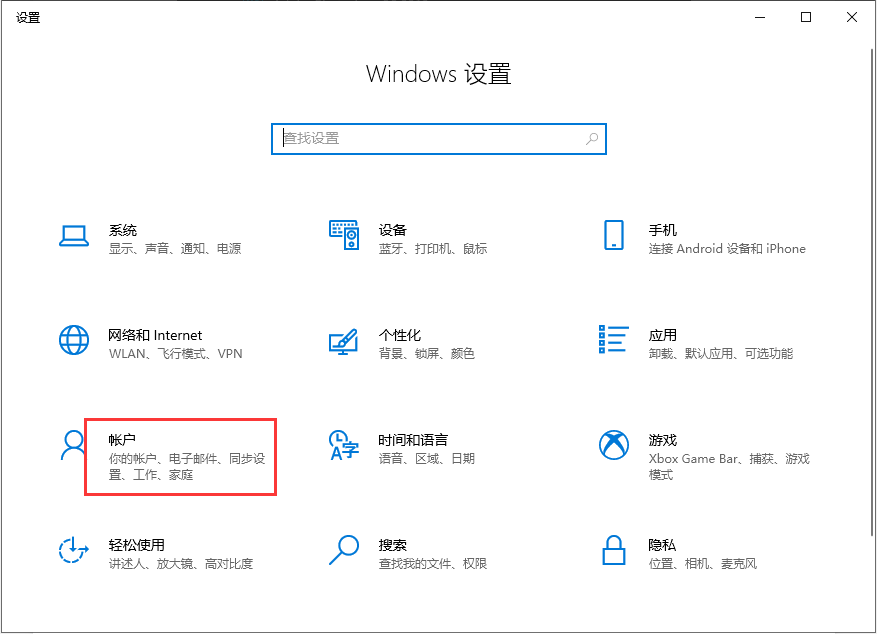Click the text WLAN、飞行模式、VPN
The height and width of the screenshot is (634, 877).
[176, 354]
